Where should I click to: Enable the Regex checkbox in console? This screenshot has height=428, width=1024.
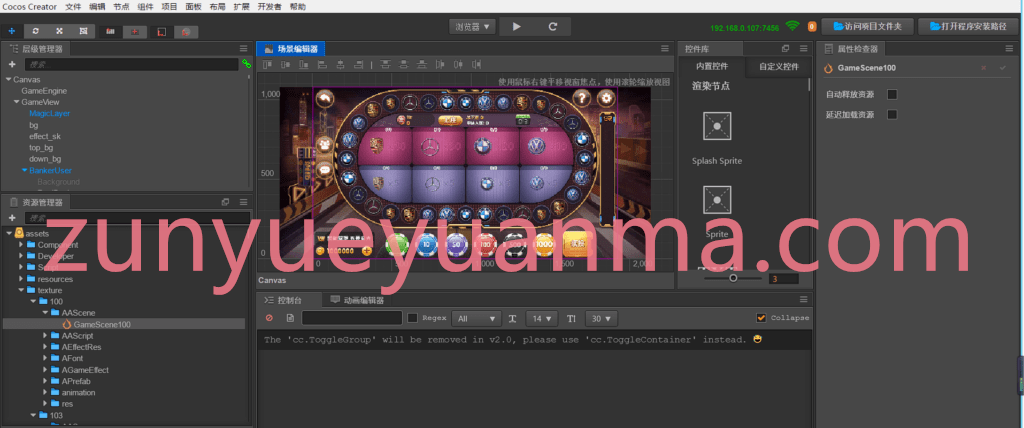click(x=412, y=318)
